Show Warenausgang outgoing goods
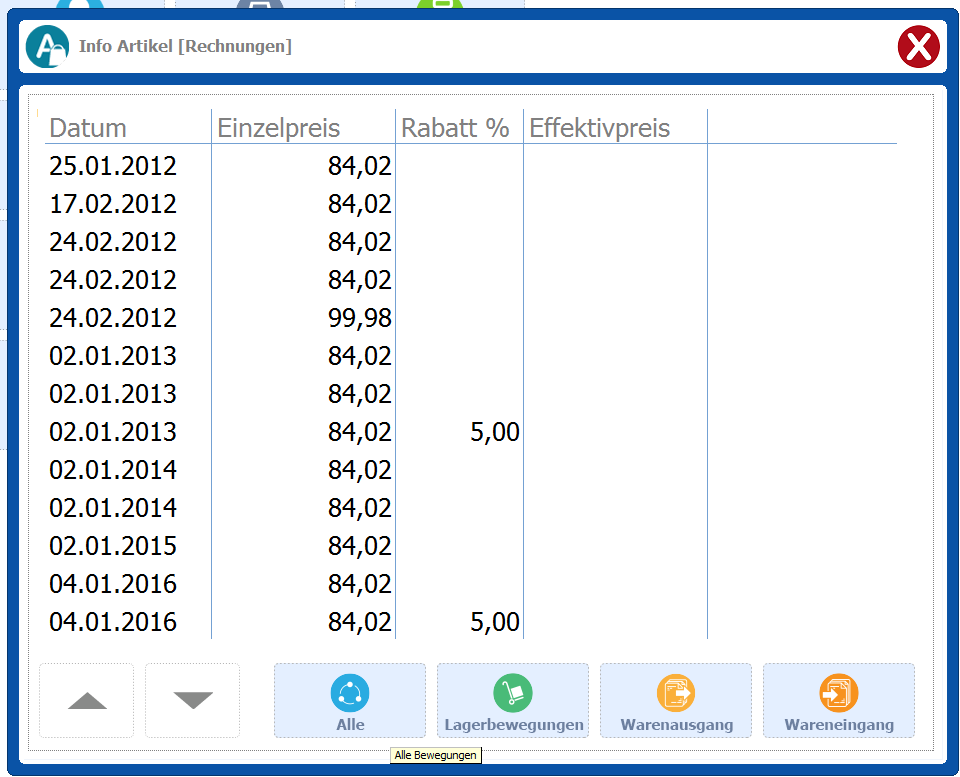Image resolution: width=960 pixels, height=777 pixels. click(x=676, y=701)
